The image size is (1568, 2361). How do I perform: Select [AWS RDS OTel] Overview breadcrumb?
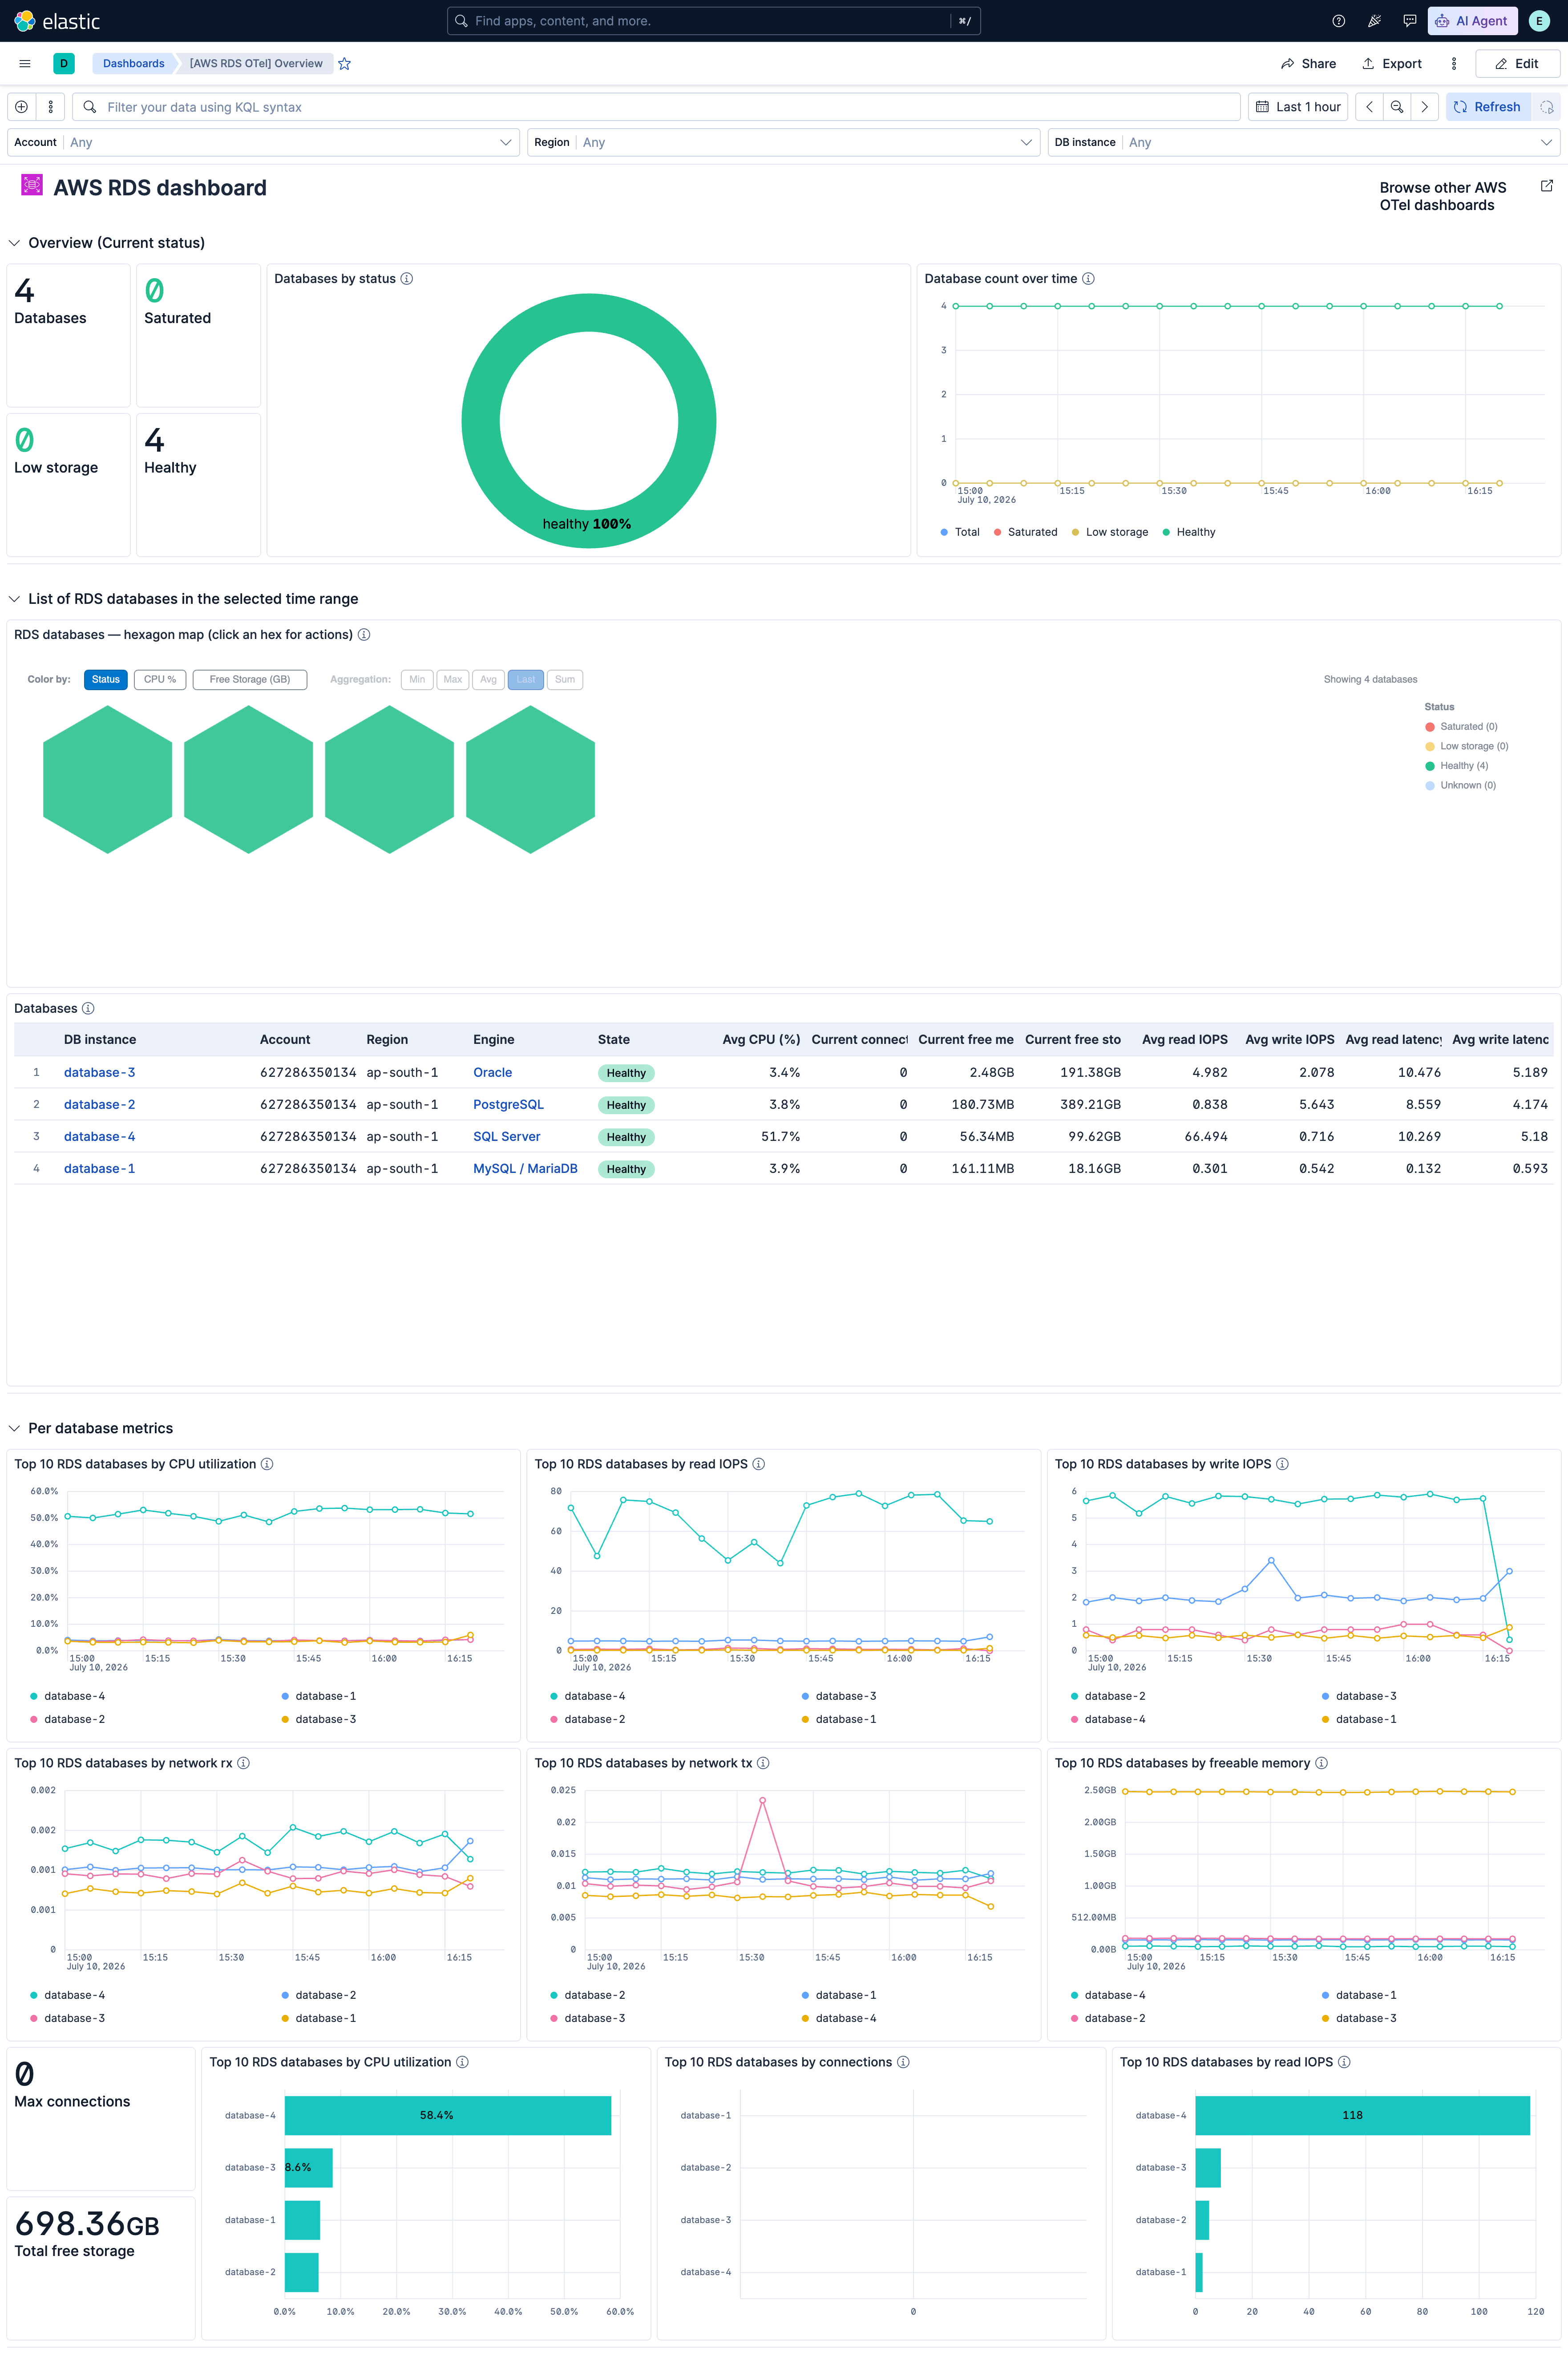(x=256, y=64)
